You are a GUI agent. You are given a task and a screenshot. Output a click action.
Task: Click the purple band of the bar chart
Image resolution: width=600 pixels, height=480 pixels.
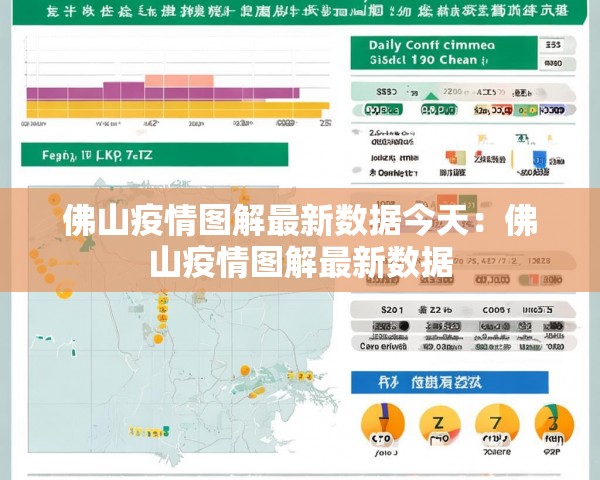click(163, 94)
